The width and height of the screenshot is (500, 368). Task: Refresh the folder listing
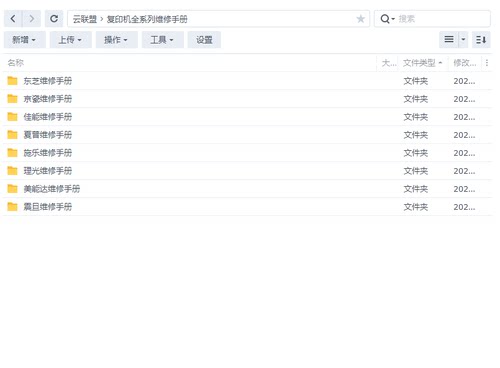coord(54,19)
